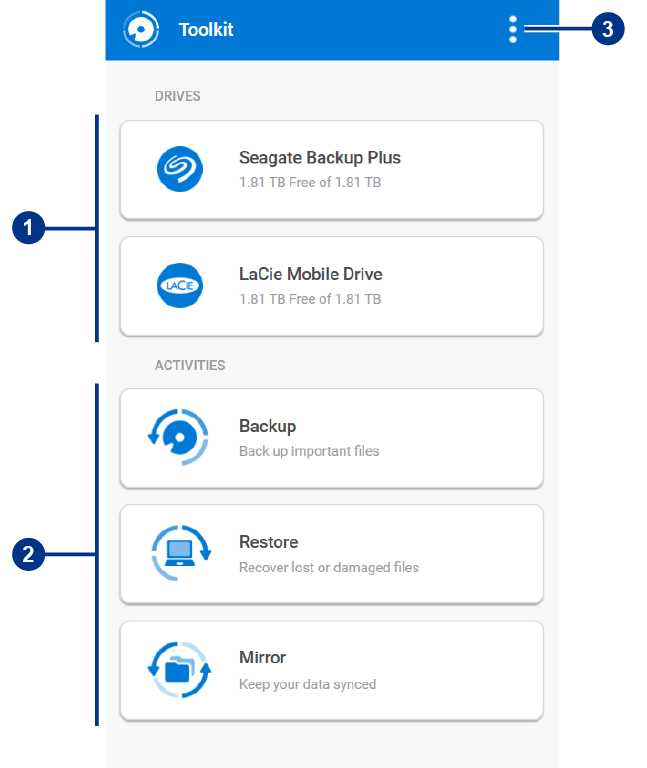The height and width of the screenshot is (768, 647).
Task: Open the LaCie Mobile Drive card
Action: 332,287
